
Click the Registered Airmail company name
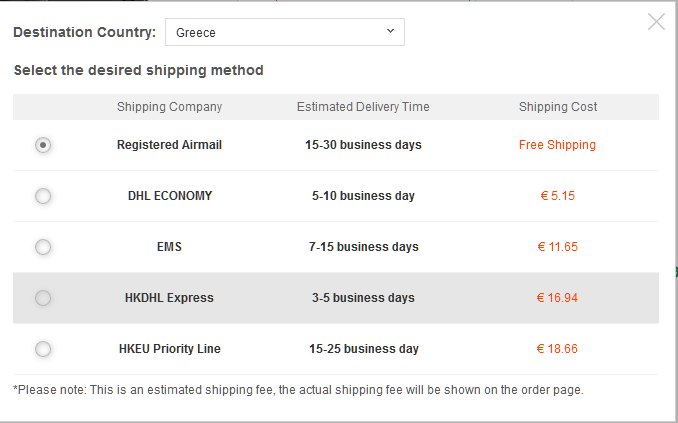(x=169, y=145)
